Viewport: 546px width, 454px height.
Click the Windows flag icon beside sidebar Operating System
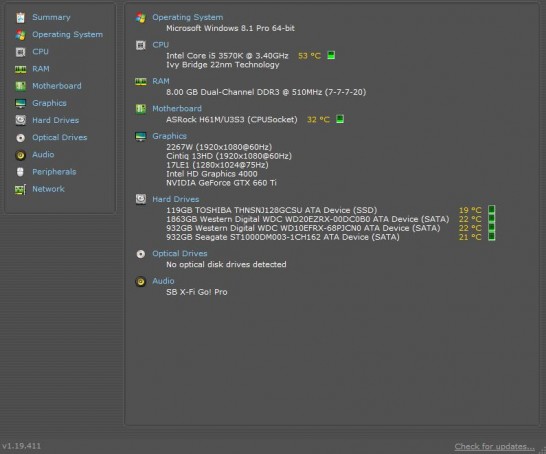[x=21, y=34]
